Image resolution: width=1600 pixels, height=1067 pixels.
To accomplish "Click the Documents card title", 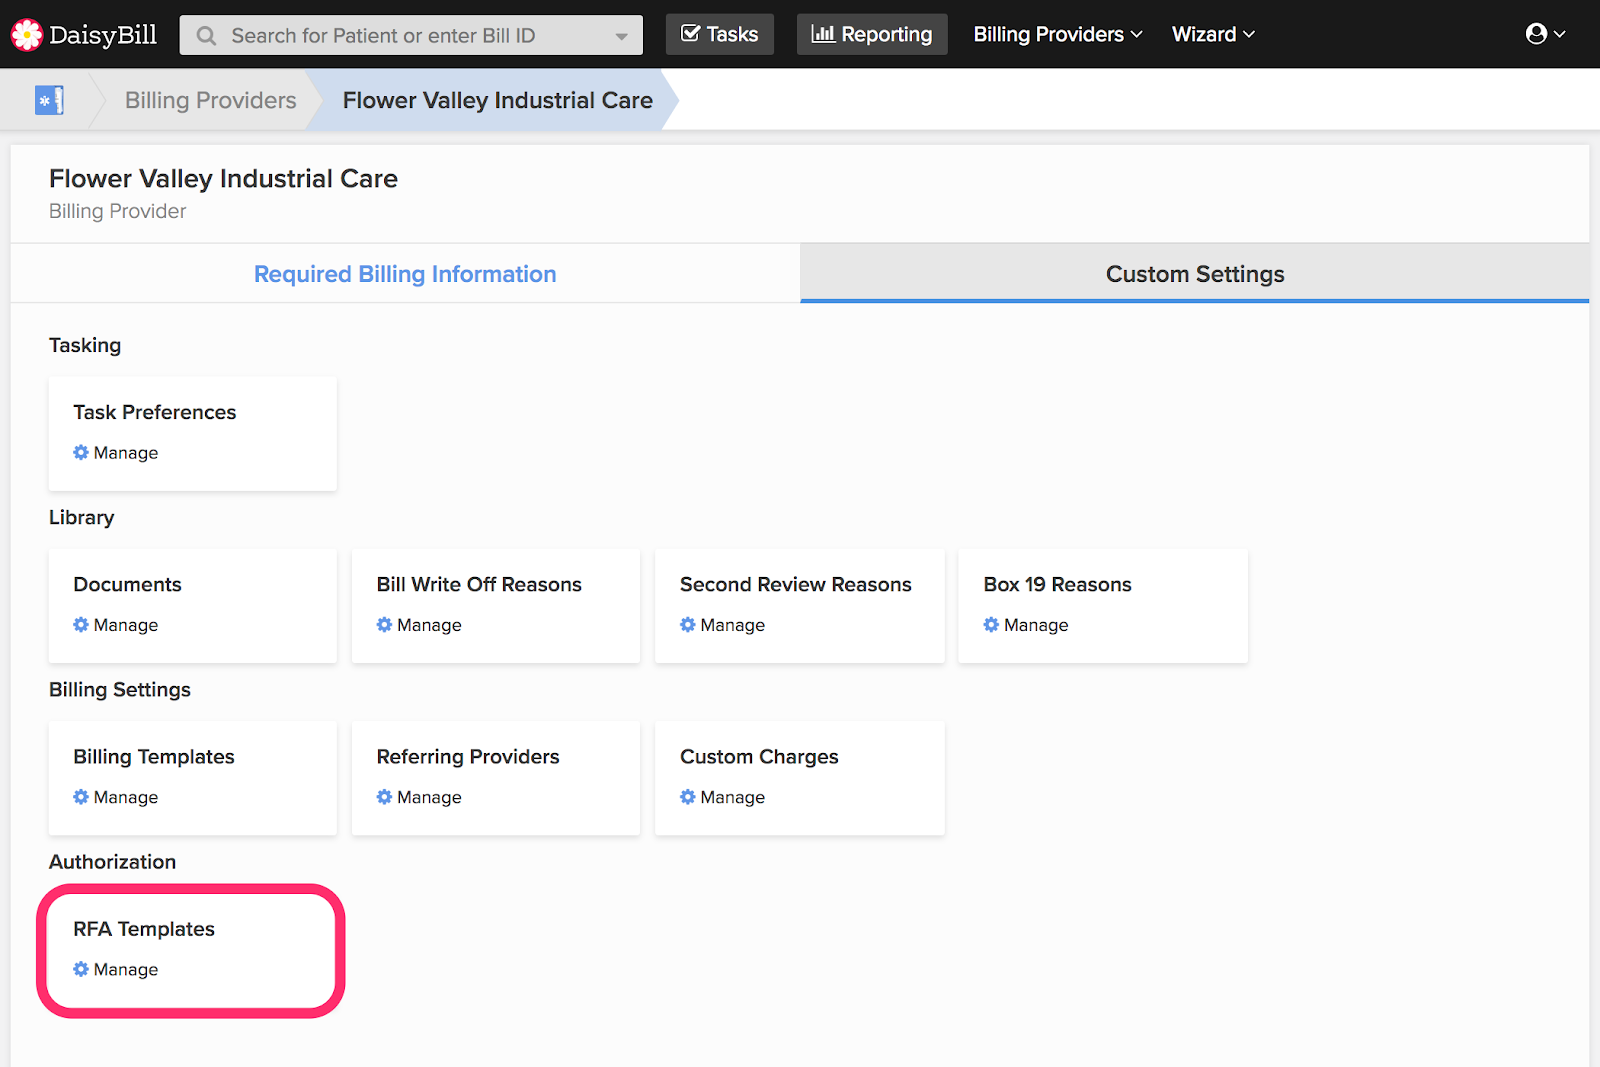I will tap(128, 584).
